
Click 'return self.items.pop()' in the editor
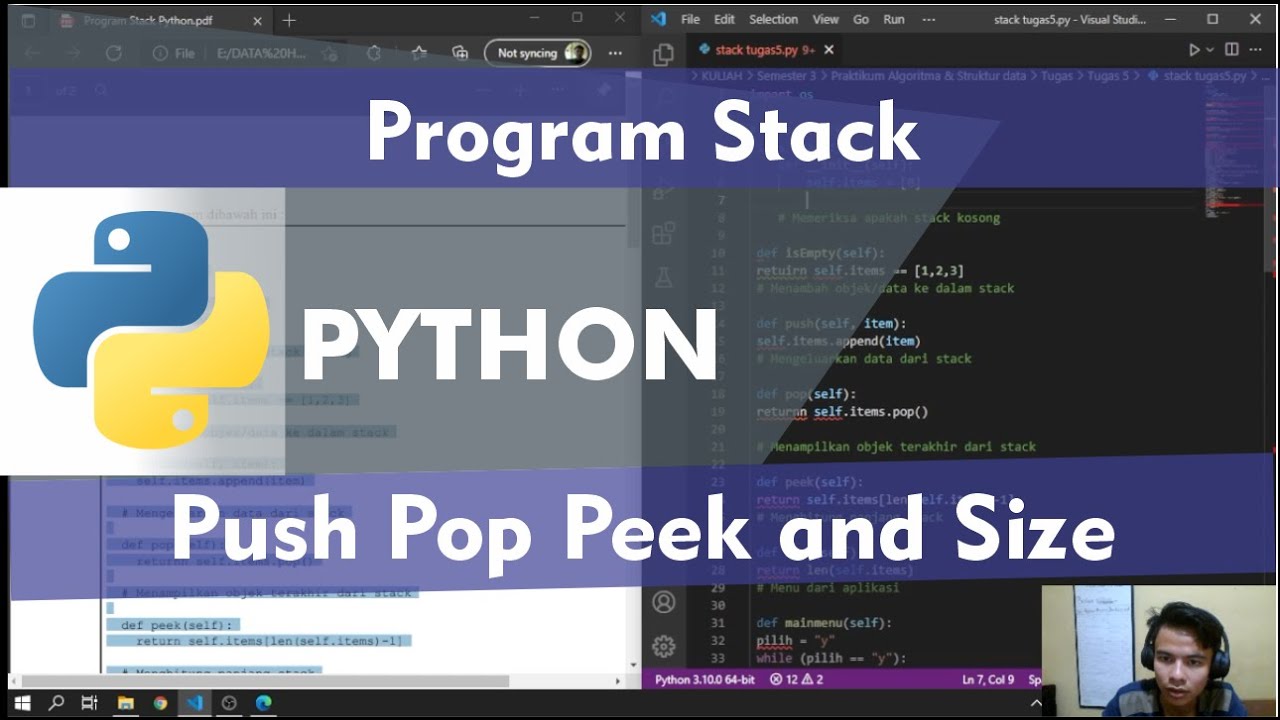click(842, 411)
